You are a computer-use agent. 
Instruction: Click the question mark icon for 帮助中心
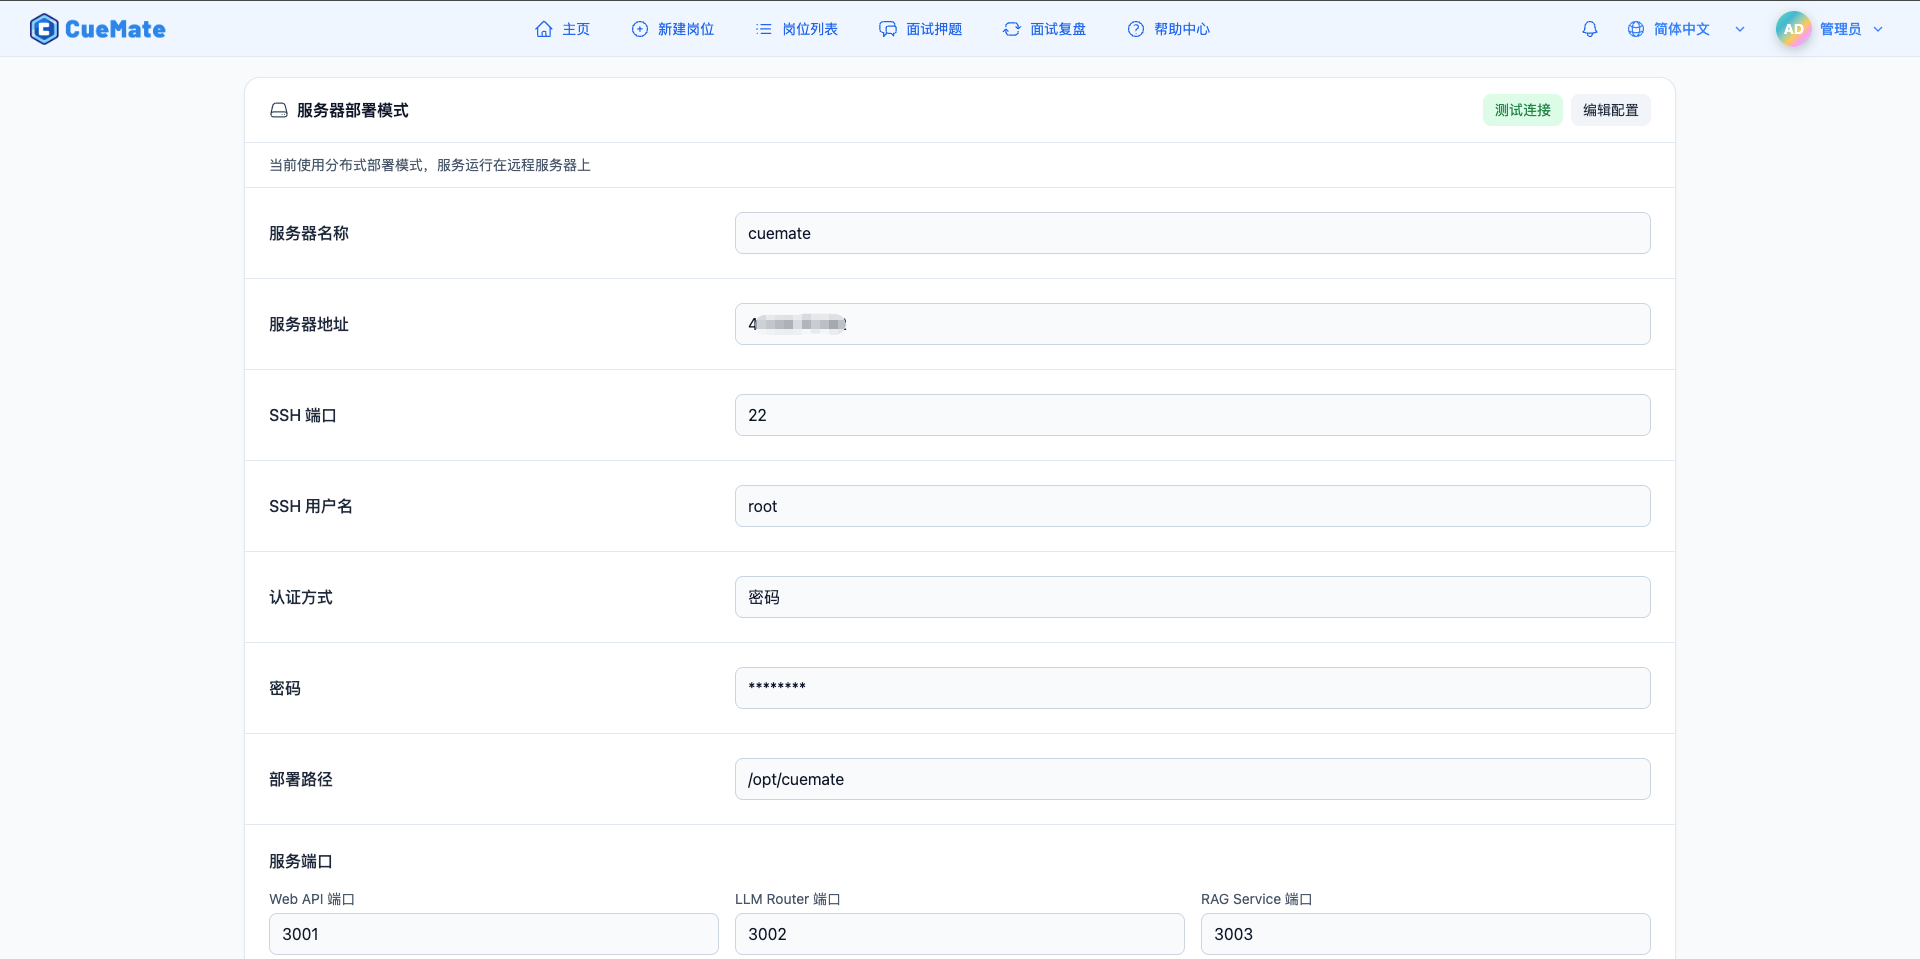(1136, 29)
